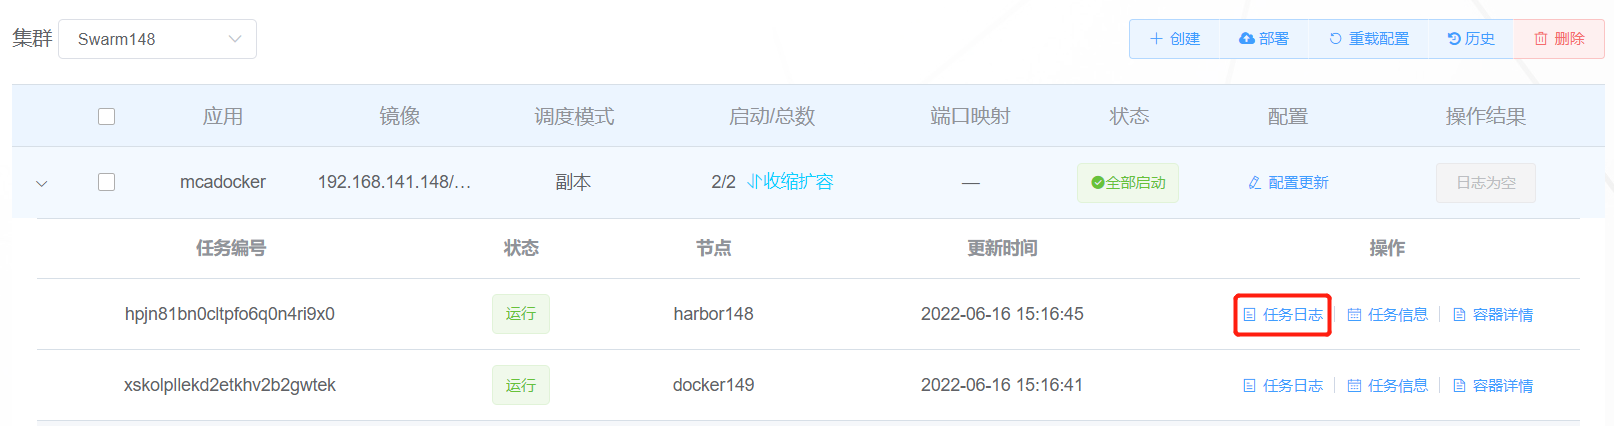Open 任务日志 for task on docker149
The width and height of the screenshot is (1614, 426).
1283,386
